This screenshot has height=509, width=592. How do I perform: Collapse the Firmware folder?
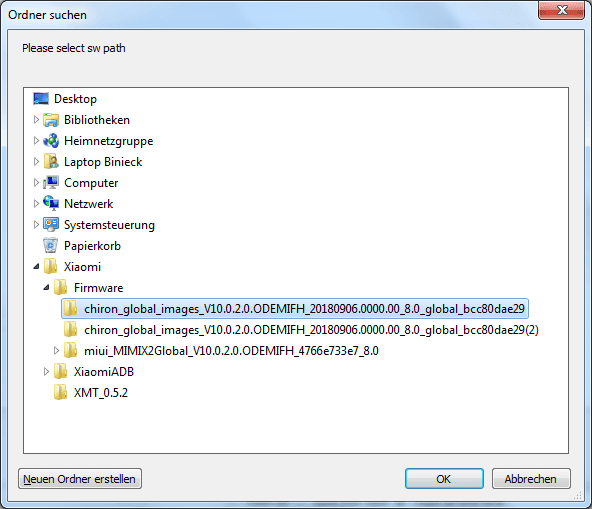click(x=46, y=288)
